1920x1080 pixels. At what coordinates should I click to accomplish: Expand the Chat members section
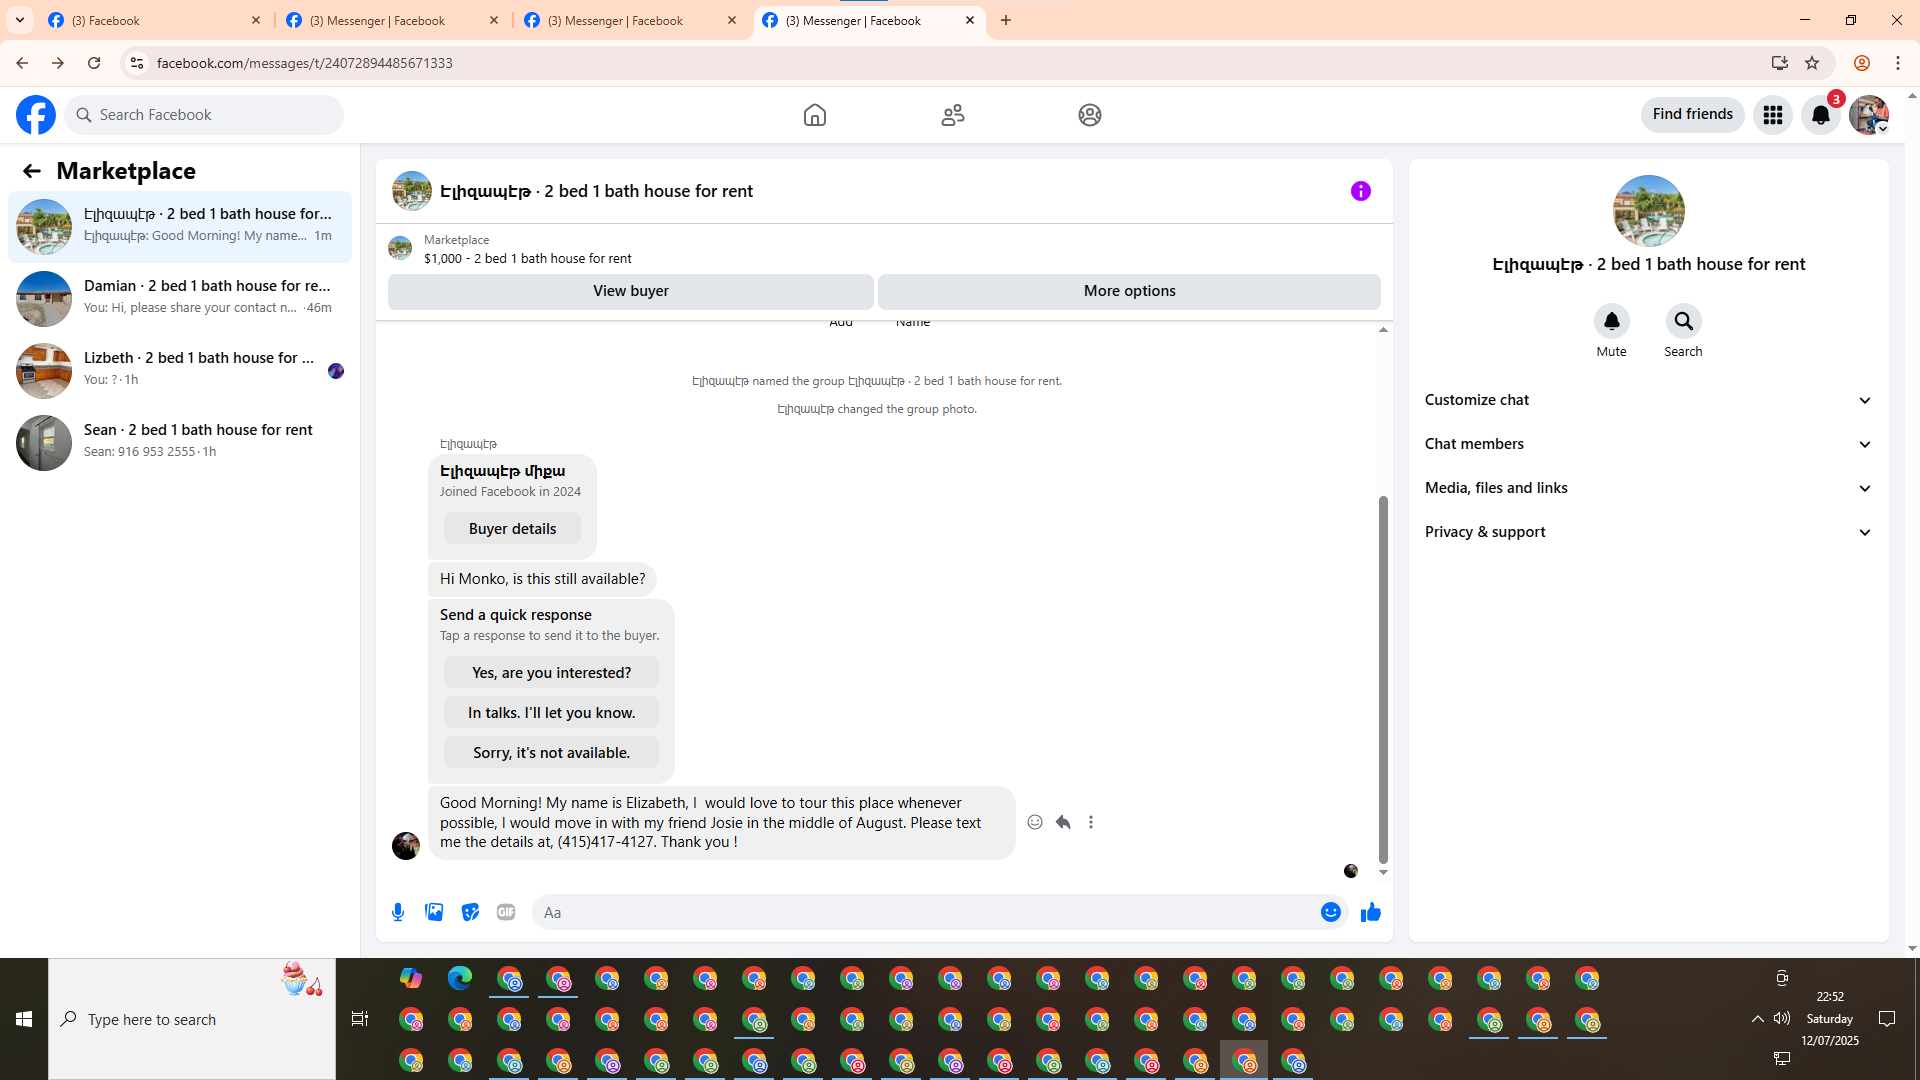1648,444
